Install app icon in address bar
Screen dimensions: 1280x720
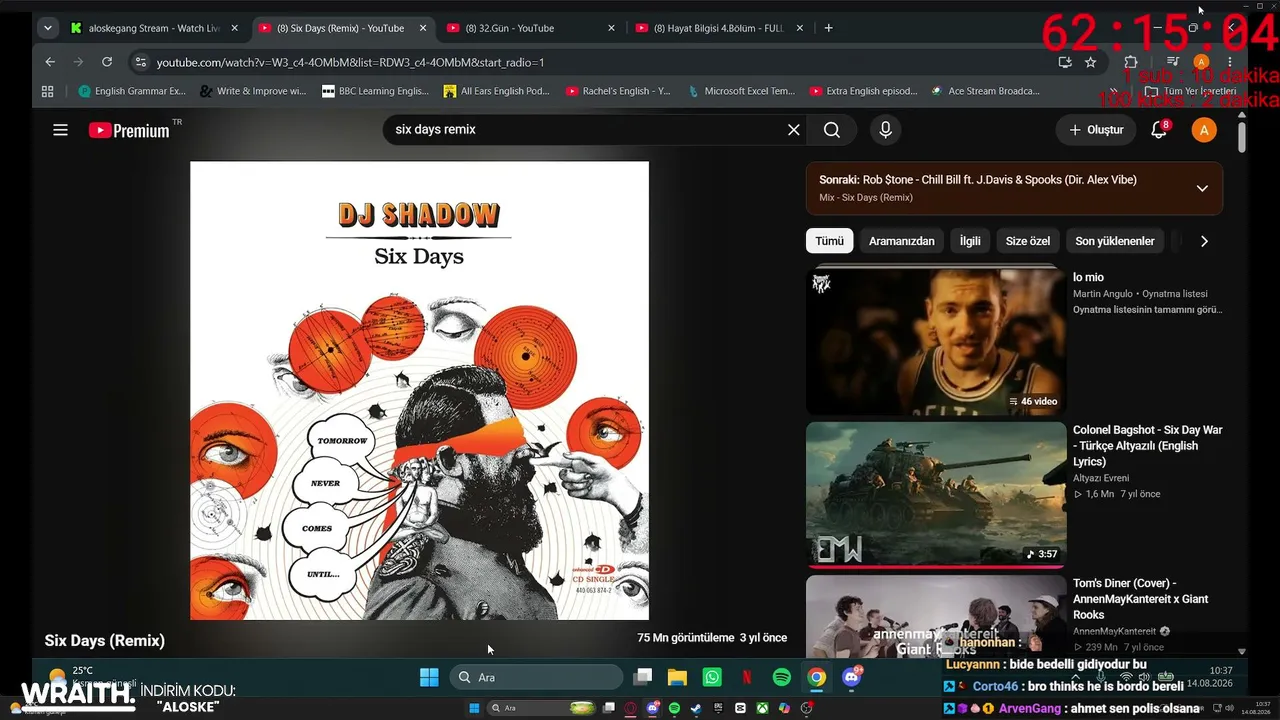pos(1065,62)
